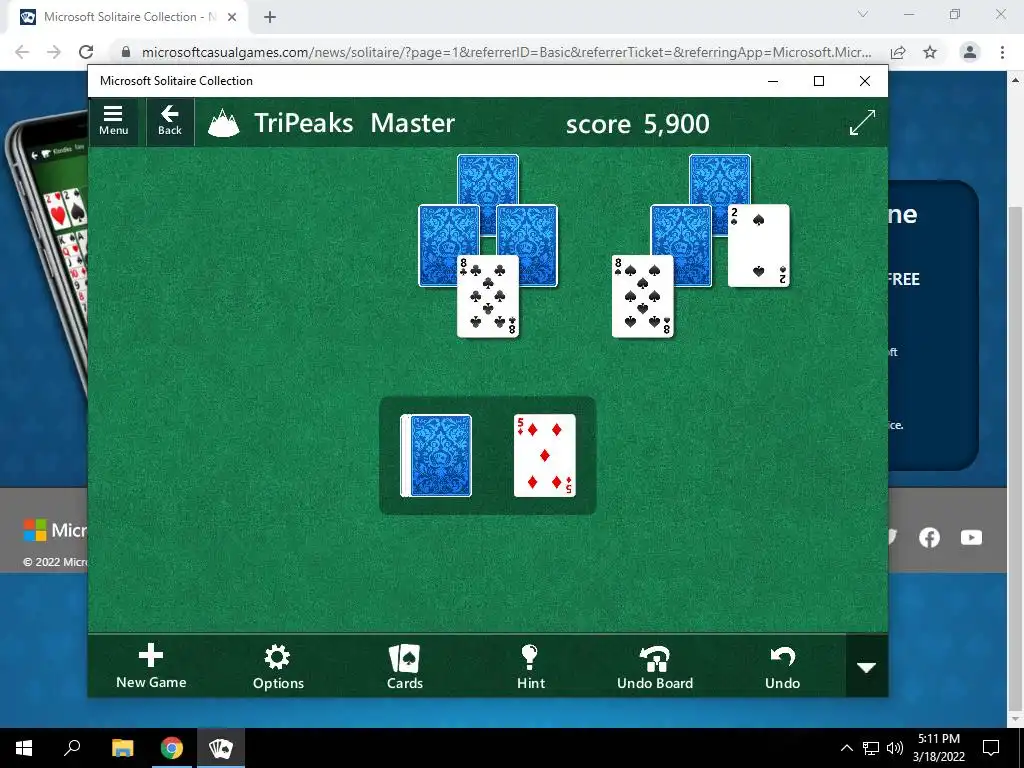Open network settings tray icon

[x=871, y=748]
